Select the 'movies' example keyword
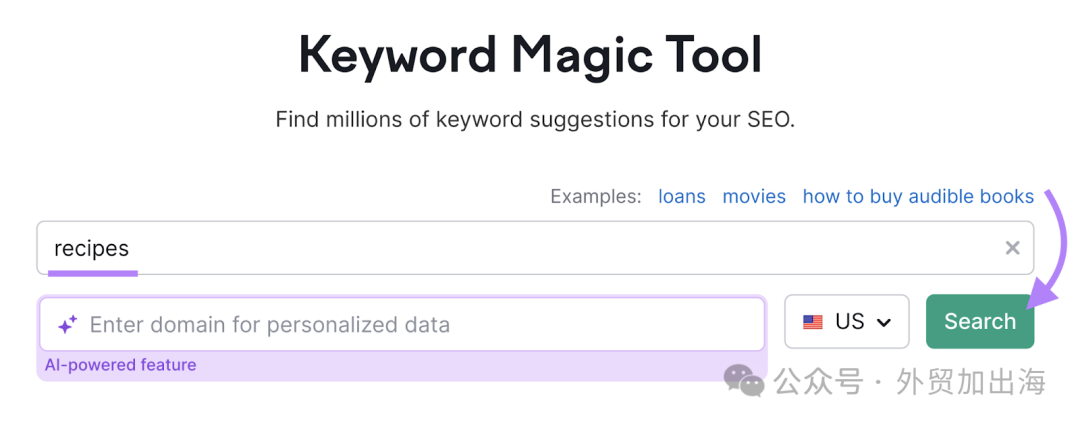This screenshot has height=425, width=1080. point(754,196)
